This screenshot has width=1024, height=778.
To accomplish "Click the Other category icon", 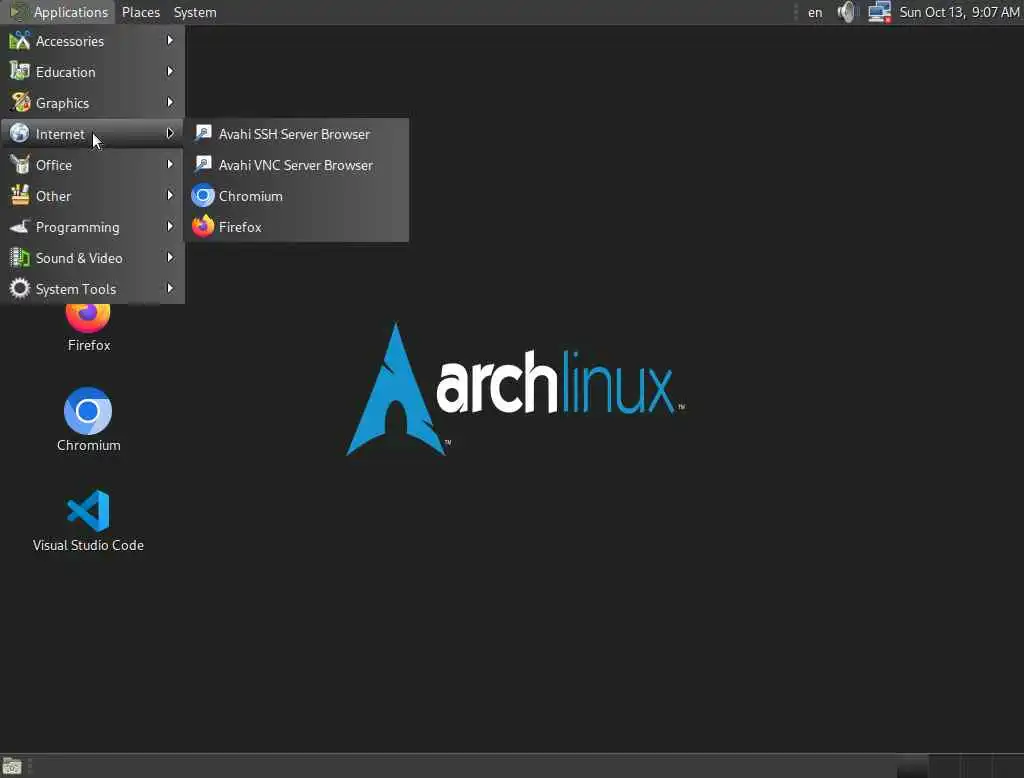I will tap(20, 195).
